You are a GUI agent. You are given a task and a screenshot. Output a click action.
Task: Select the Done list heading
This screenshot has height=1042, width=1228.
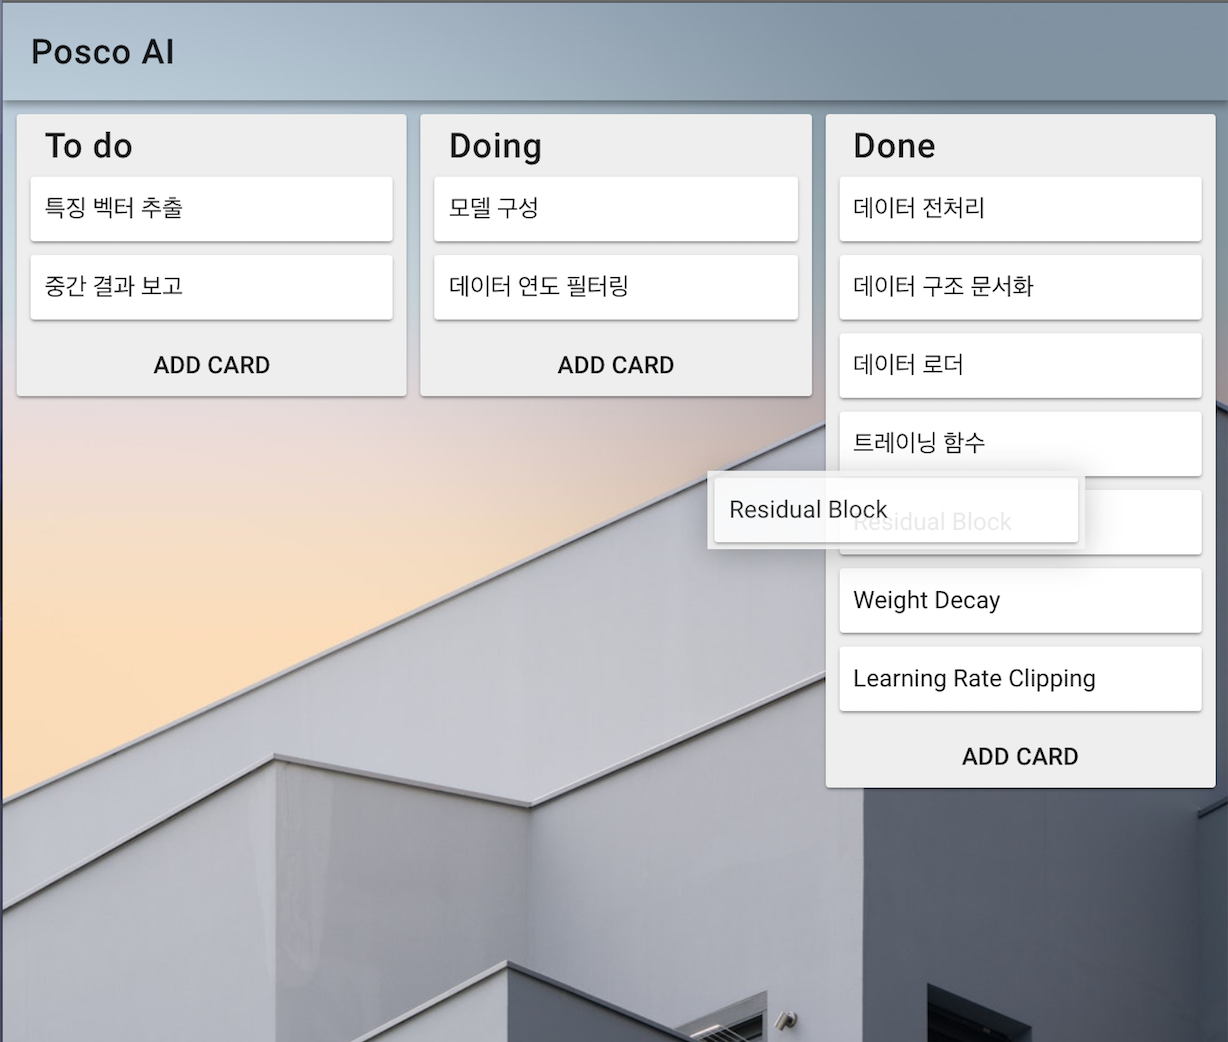894,146
